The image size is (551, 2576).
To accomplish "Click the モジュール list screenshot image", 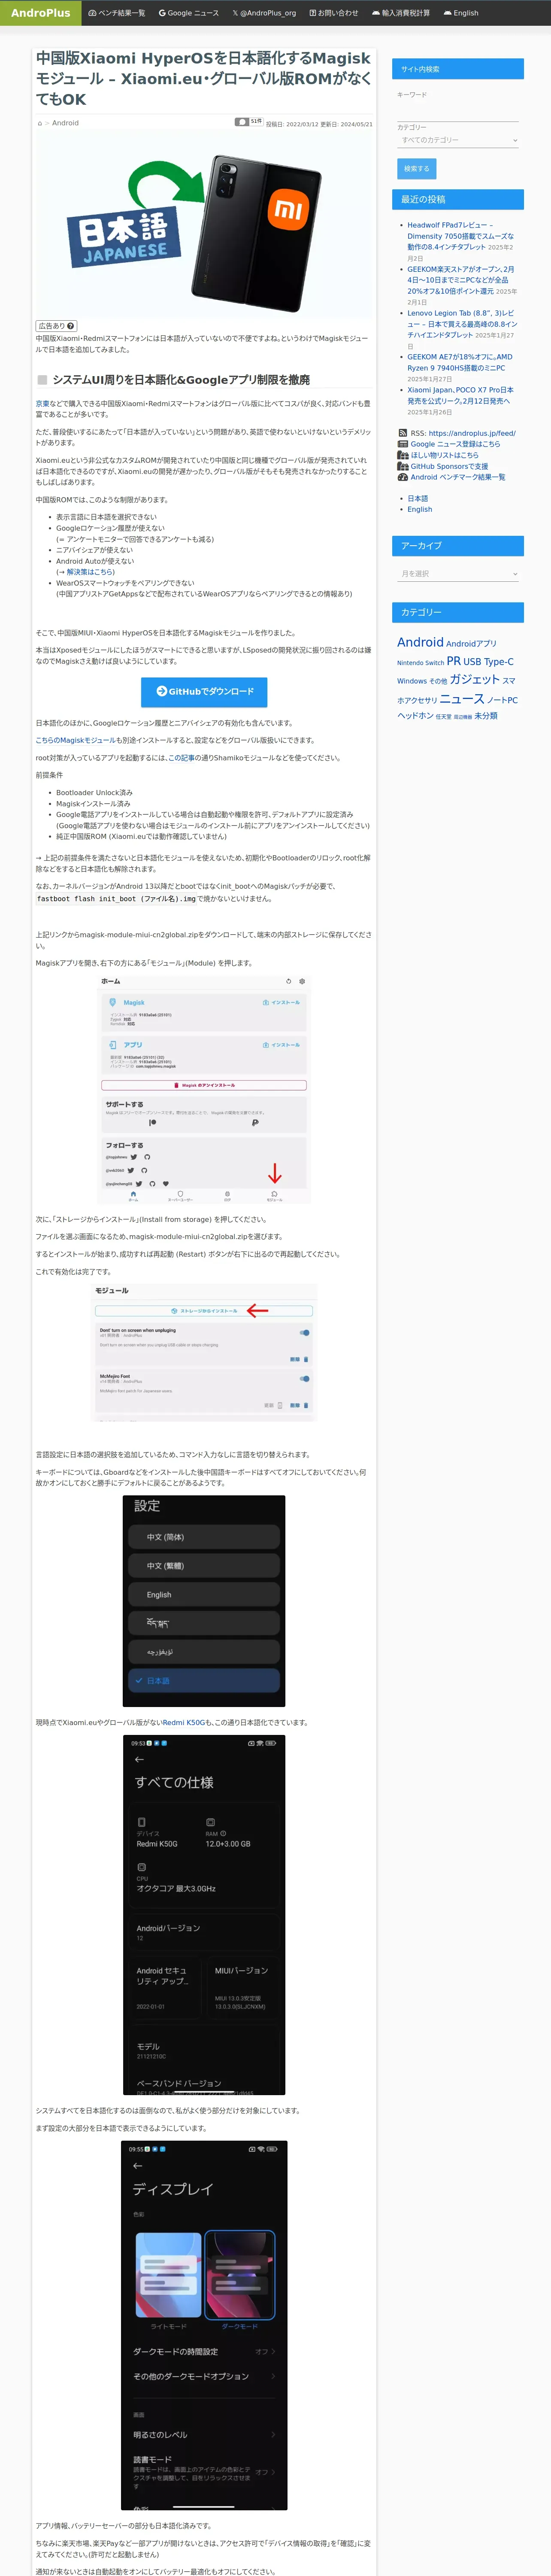I will tap(204, 1353).
